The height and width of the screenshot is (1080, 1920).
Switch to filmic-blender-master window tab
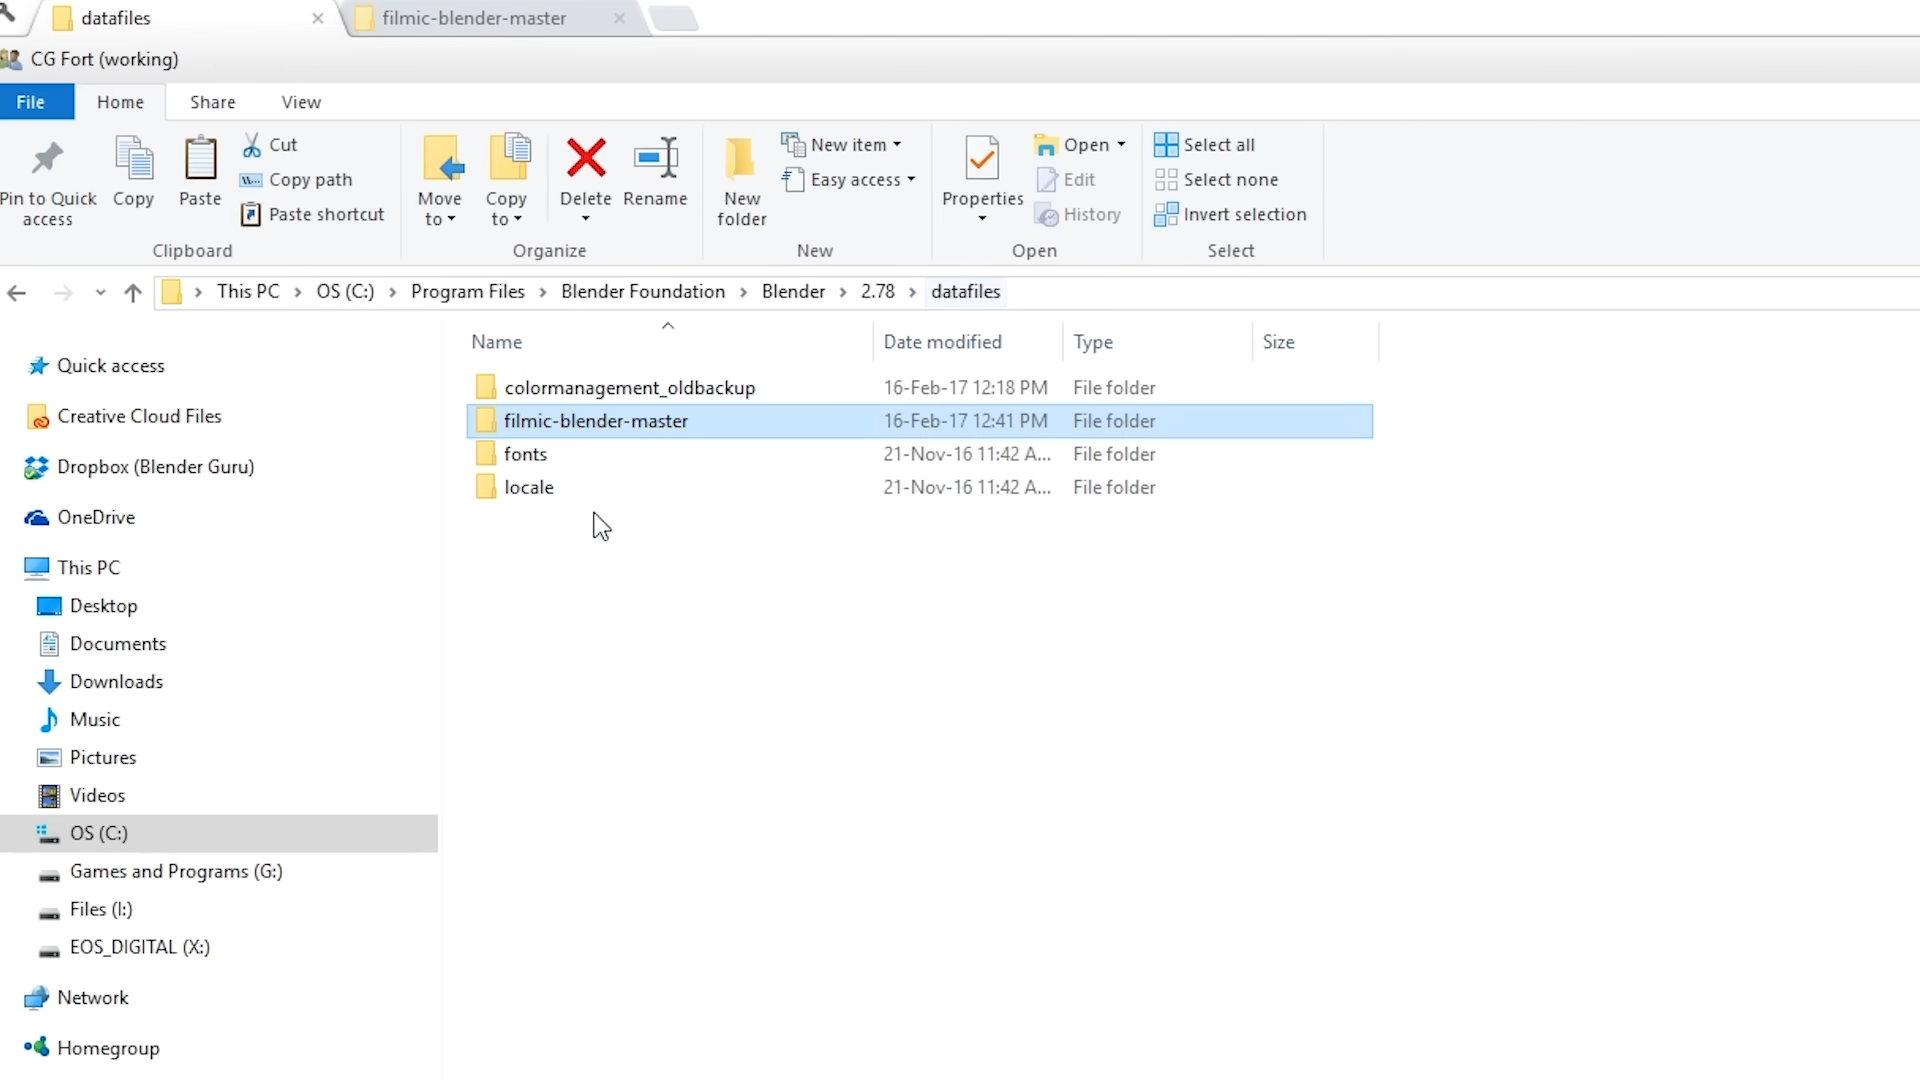[x=474, y=18]
